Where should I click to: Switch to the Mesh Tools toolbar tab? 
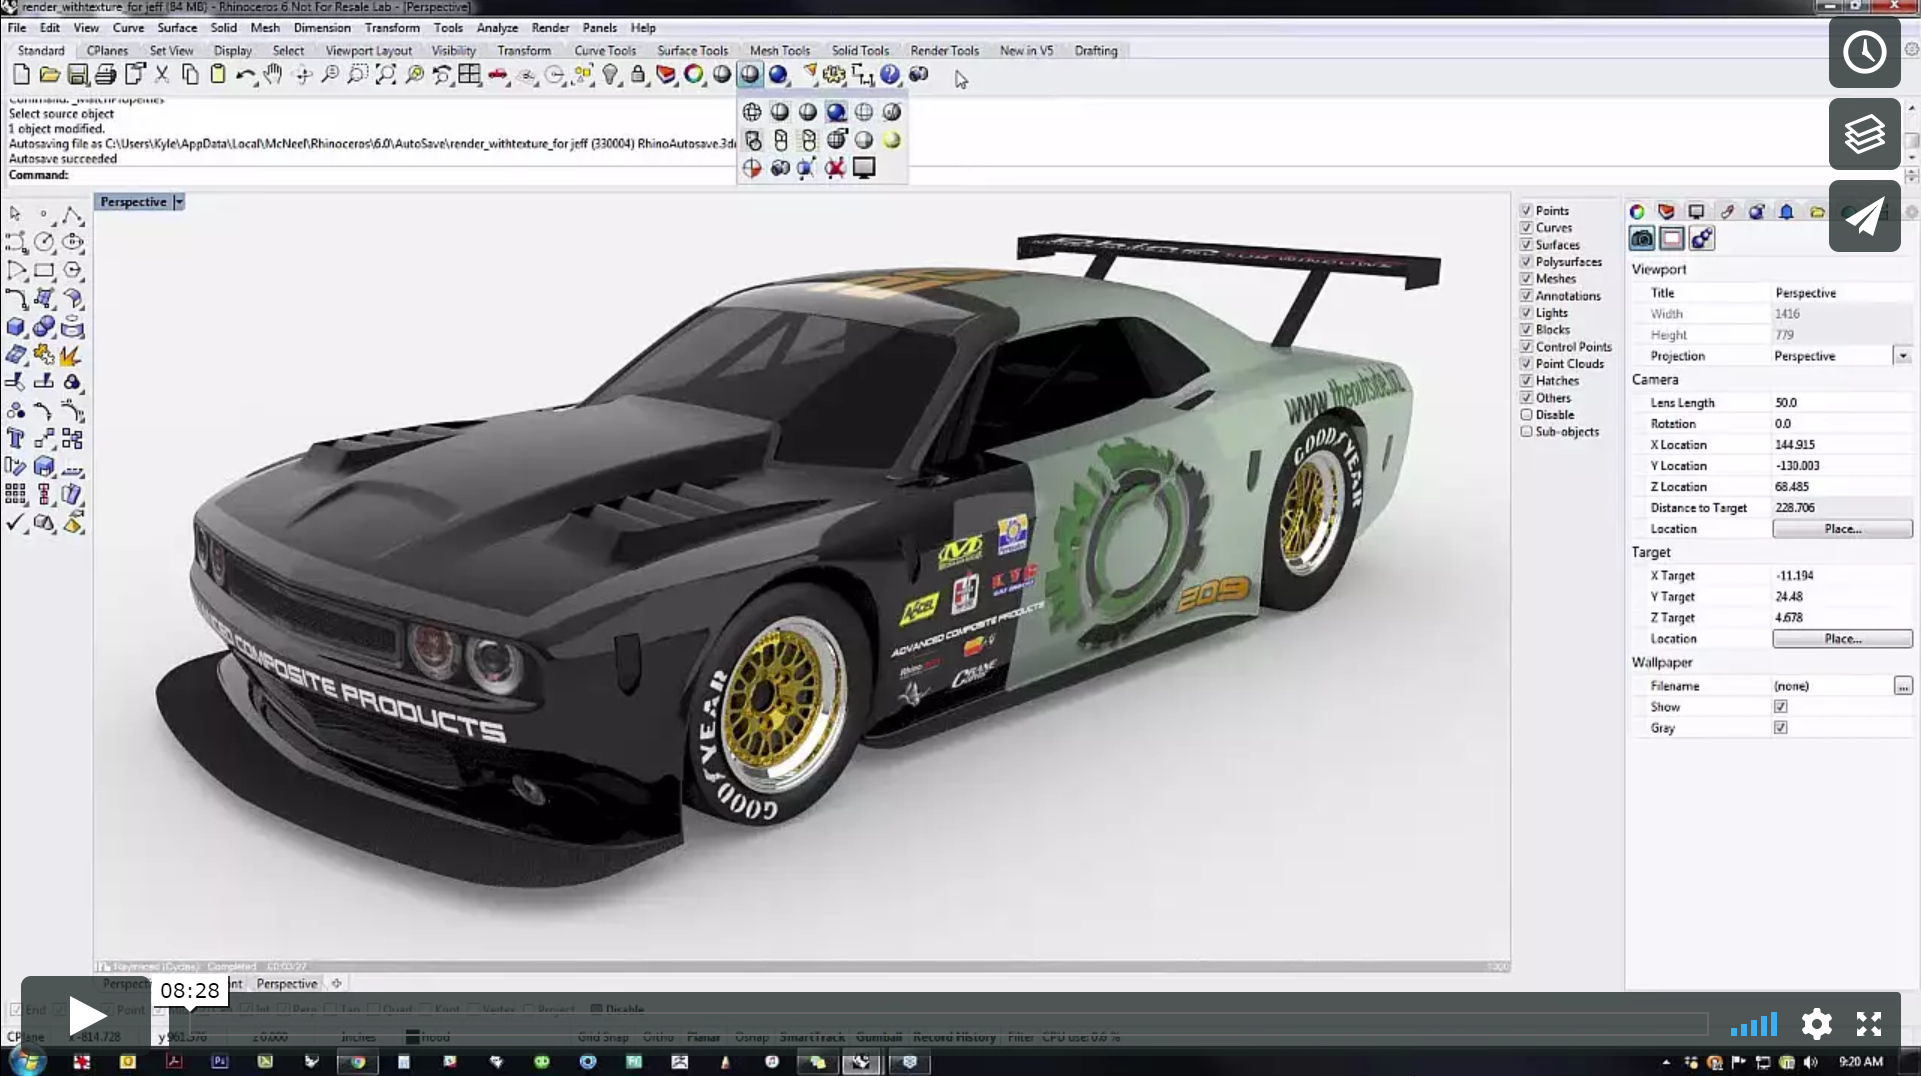pyautogui.click(x=779, y=51)
